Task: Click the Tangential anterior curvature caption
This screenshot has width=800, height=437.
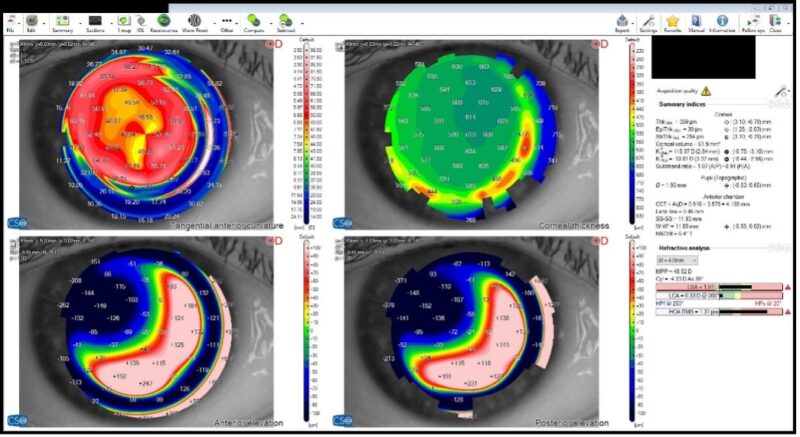Action: pyautogui.click(x=226, y=225)
